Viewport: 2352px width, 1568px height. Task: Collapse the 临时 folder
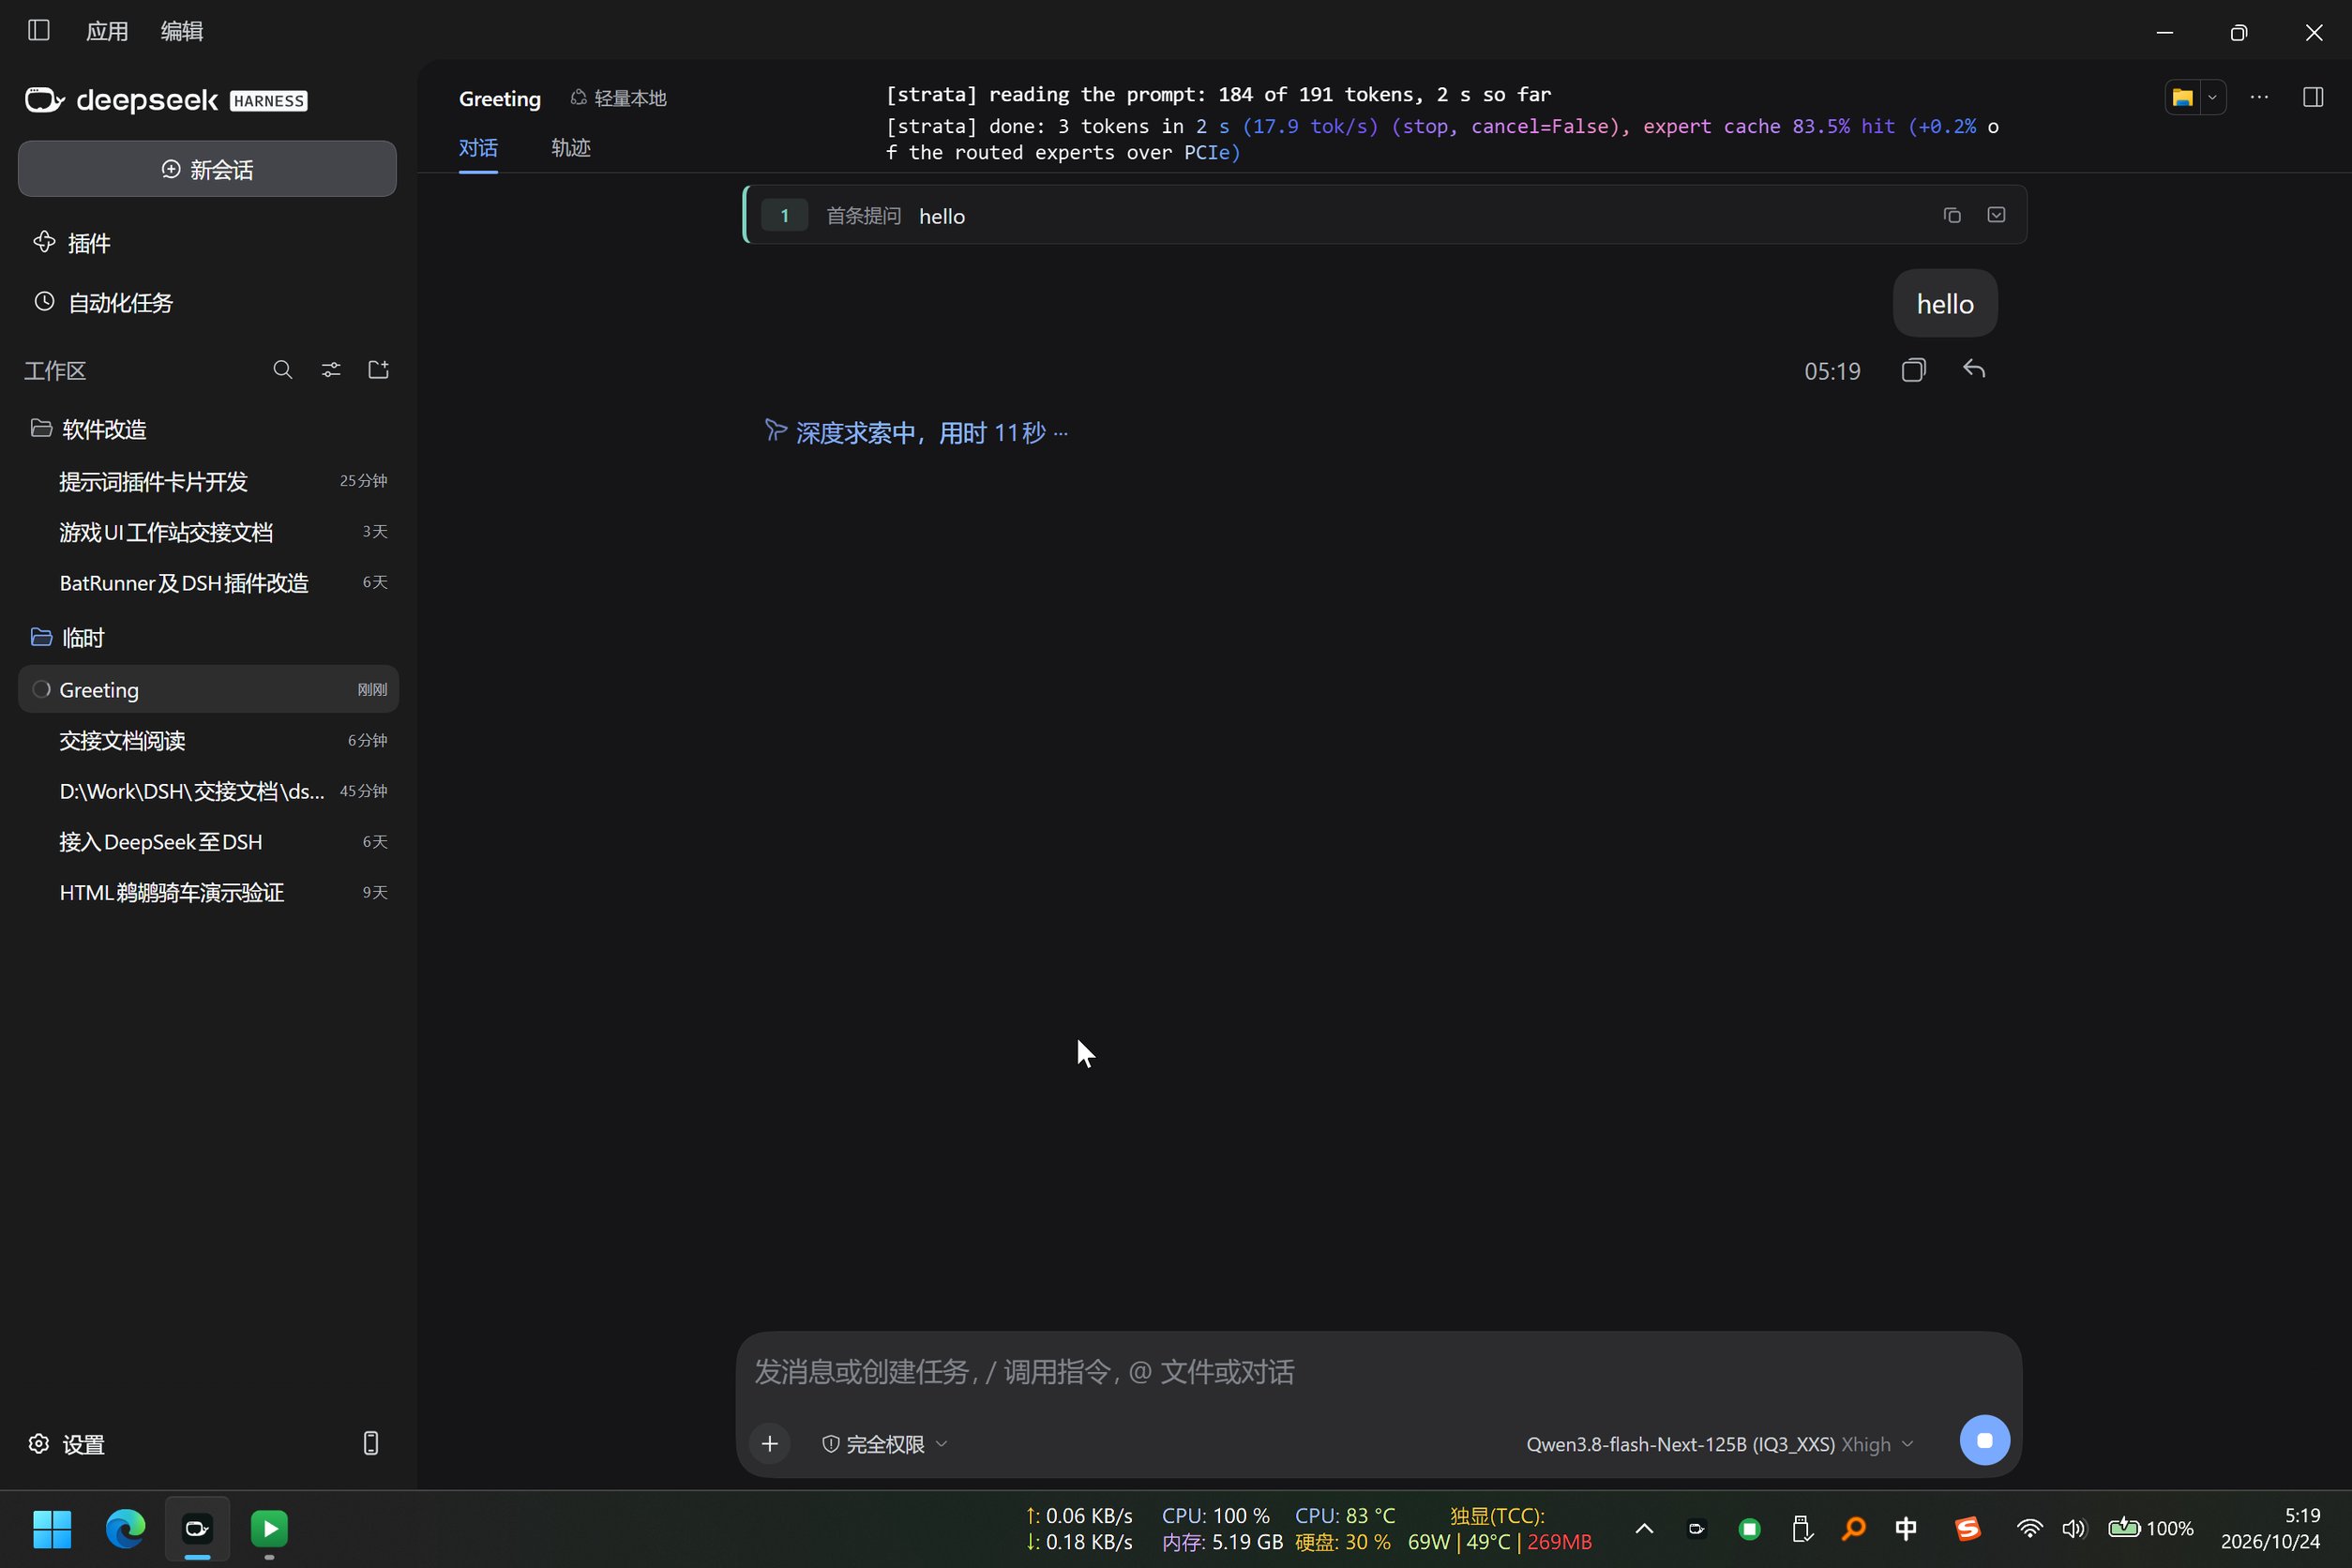[68, 638]
